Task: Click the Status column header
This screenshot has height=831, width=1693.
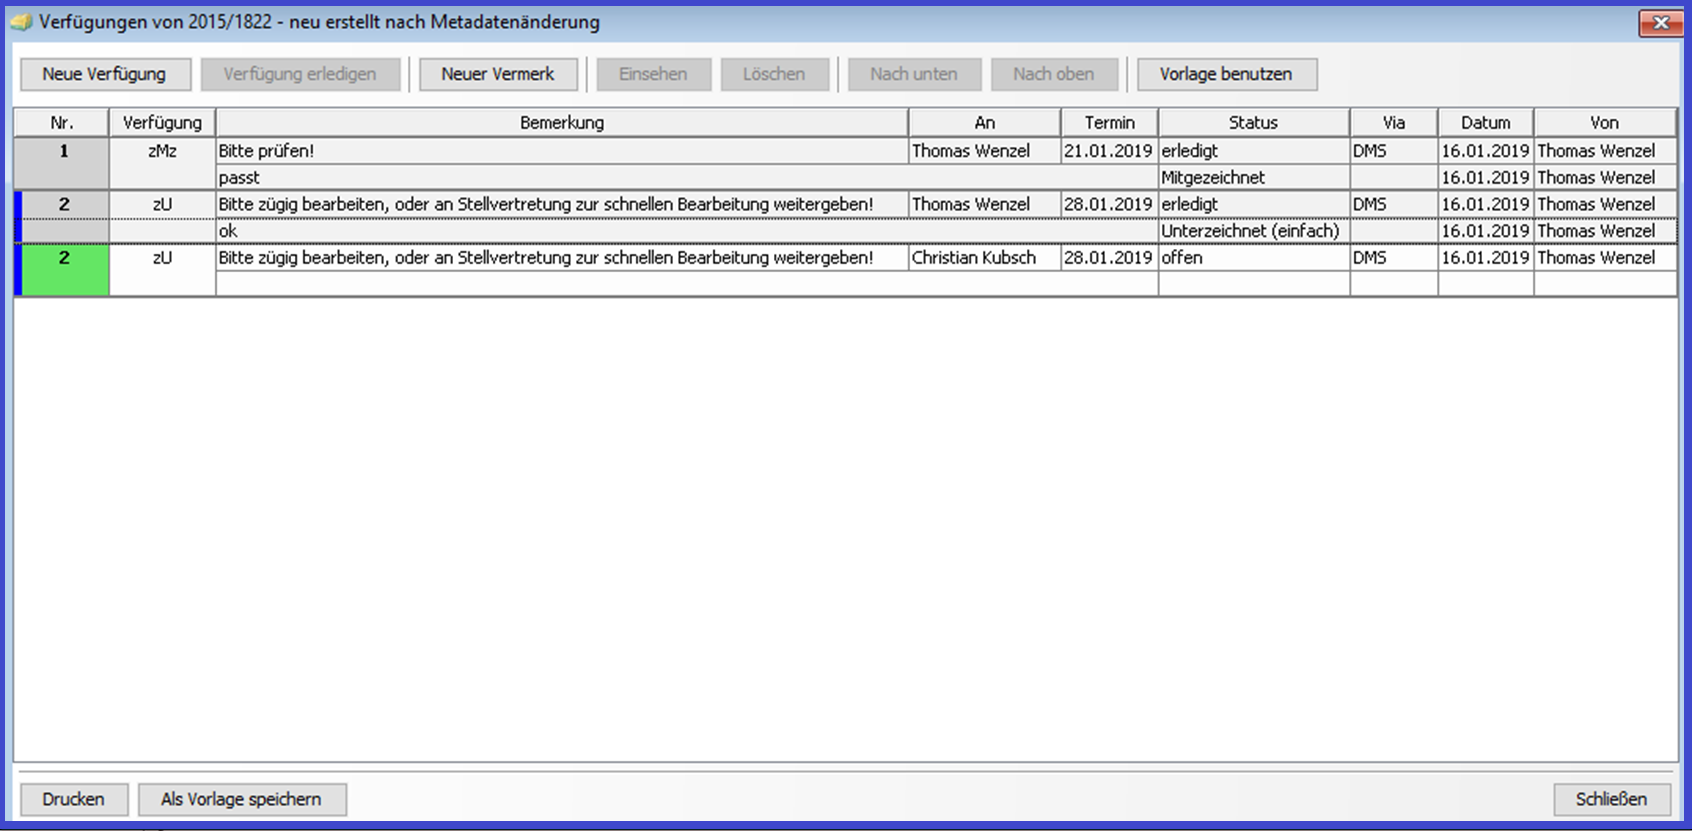Action: tap(1253, 122)
